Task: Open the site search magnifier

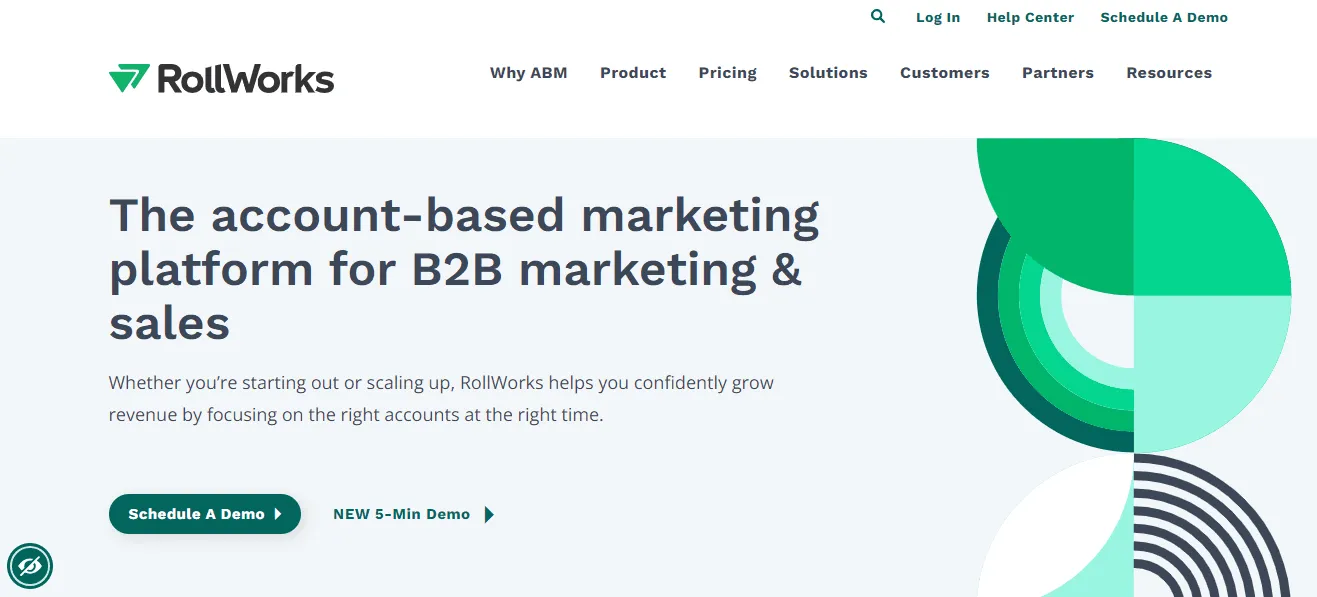Action: click(877, 16)
